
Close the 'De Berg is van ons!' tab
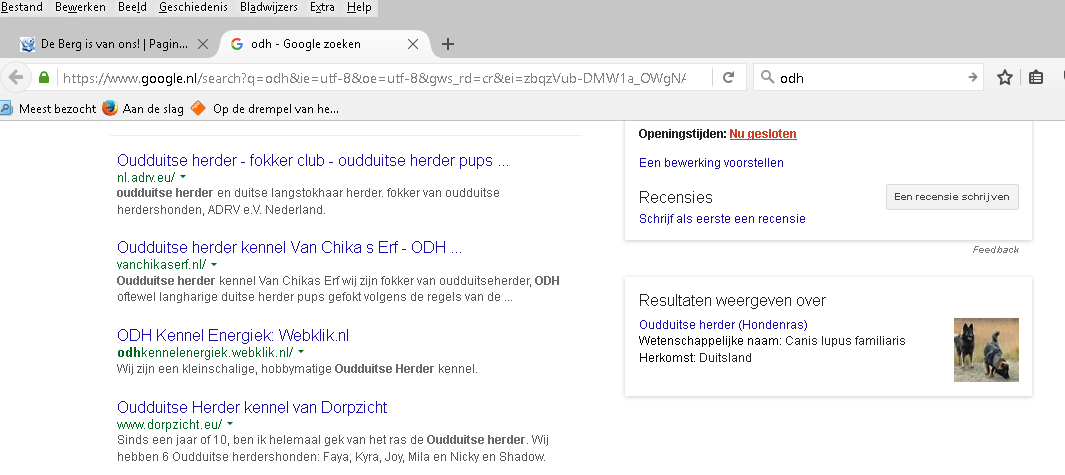202,44
